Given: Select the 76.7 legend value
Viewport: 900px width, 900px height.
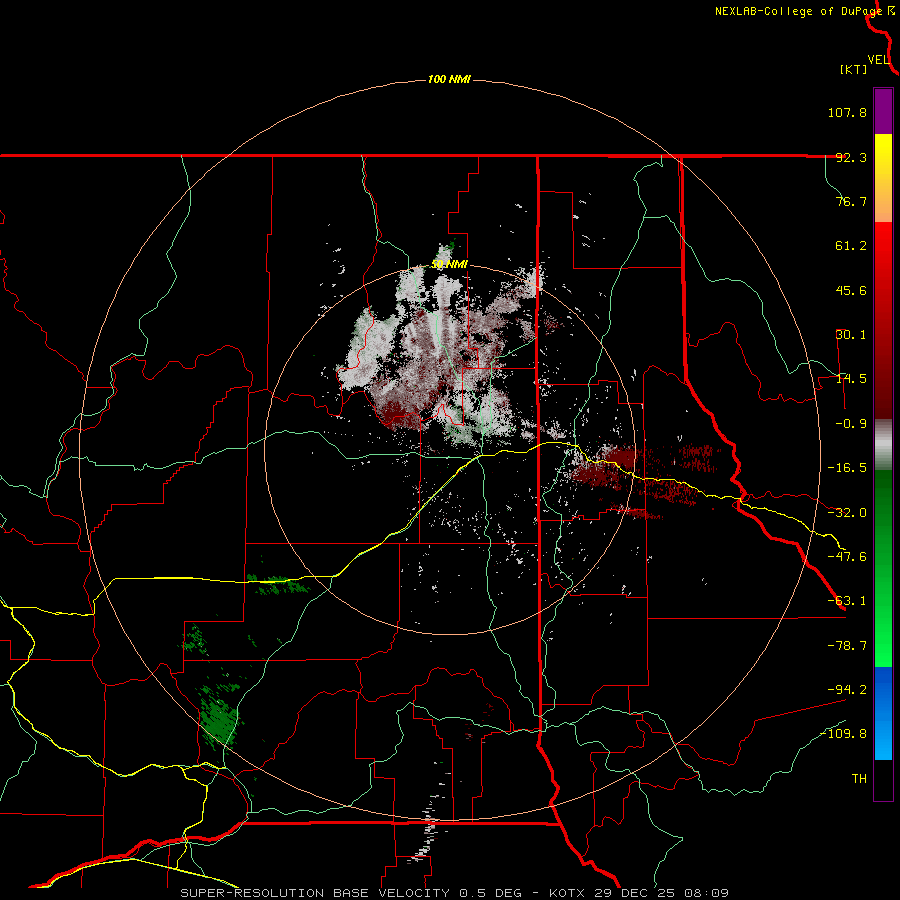Looking at the screenshot, I should [x=851, y=201].
